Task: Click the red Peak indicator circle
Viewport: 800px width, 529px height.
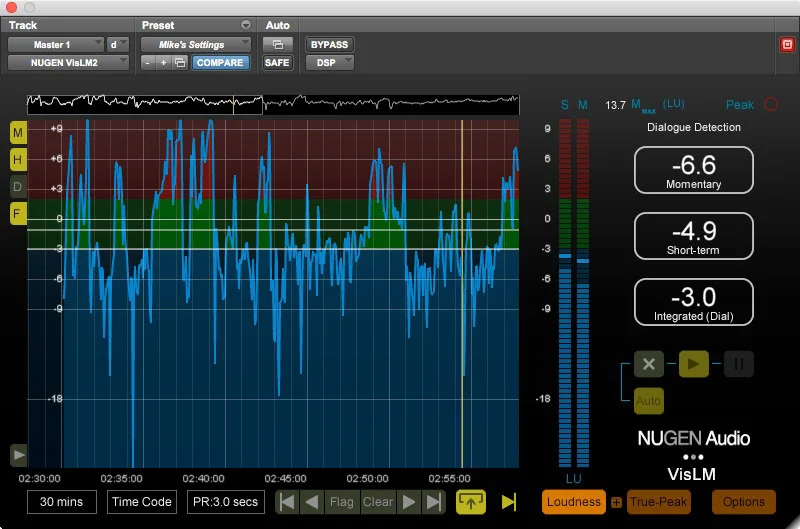Action: 771,104
